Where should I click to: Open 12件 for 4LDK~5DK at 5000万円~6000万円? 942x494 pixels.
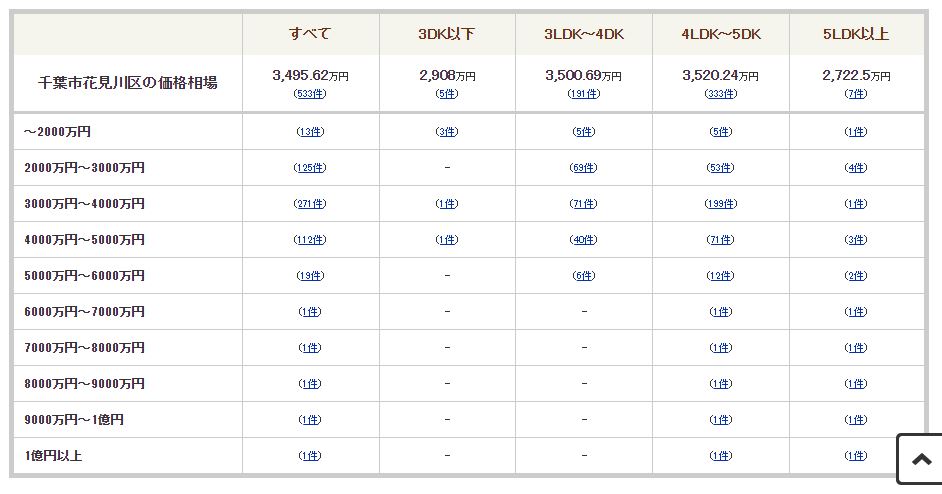pos(721,276)
